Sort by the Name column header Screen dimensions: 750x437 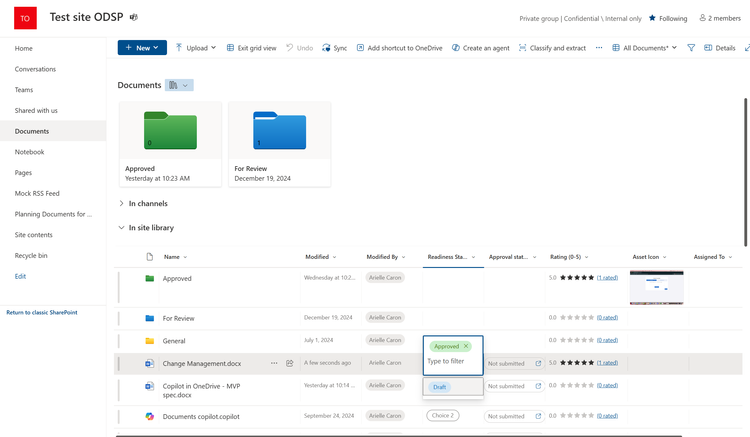[x=175, y=257]
